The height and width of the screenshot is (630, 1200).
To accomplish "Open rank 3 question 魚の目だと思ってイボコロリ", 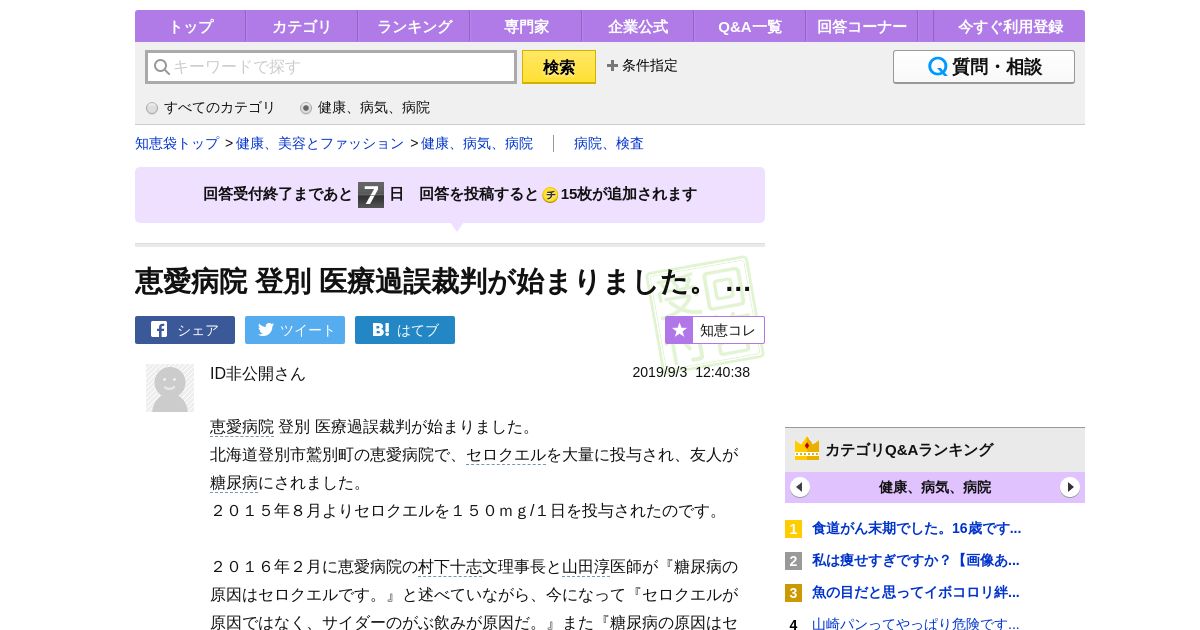I will (x=916, y=592).
